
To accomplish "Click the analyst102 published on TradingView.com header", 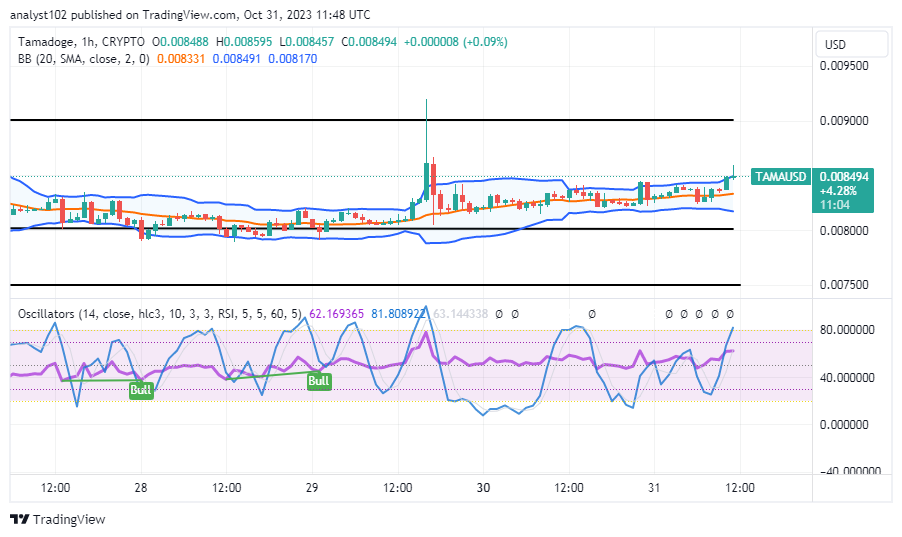I will click(190, 15).
